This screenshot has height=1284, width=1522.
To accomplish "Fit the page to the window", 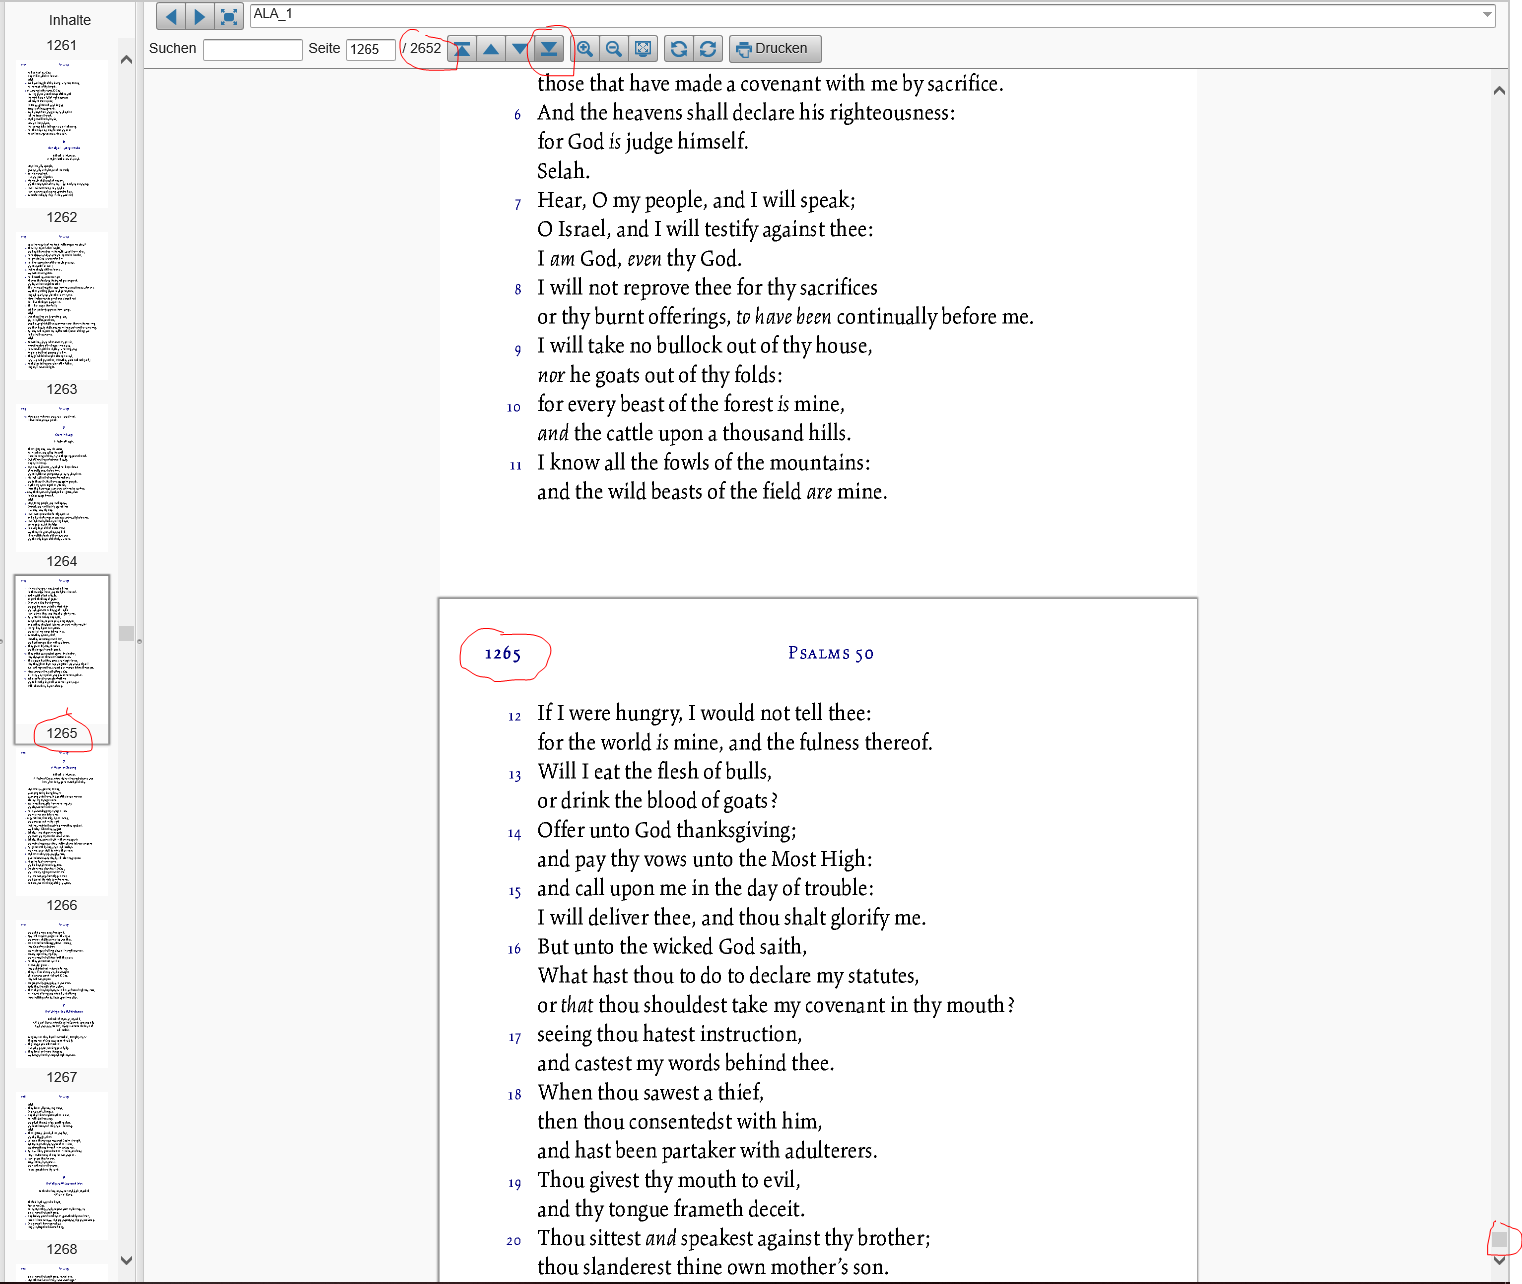I will tap(643, 49).
